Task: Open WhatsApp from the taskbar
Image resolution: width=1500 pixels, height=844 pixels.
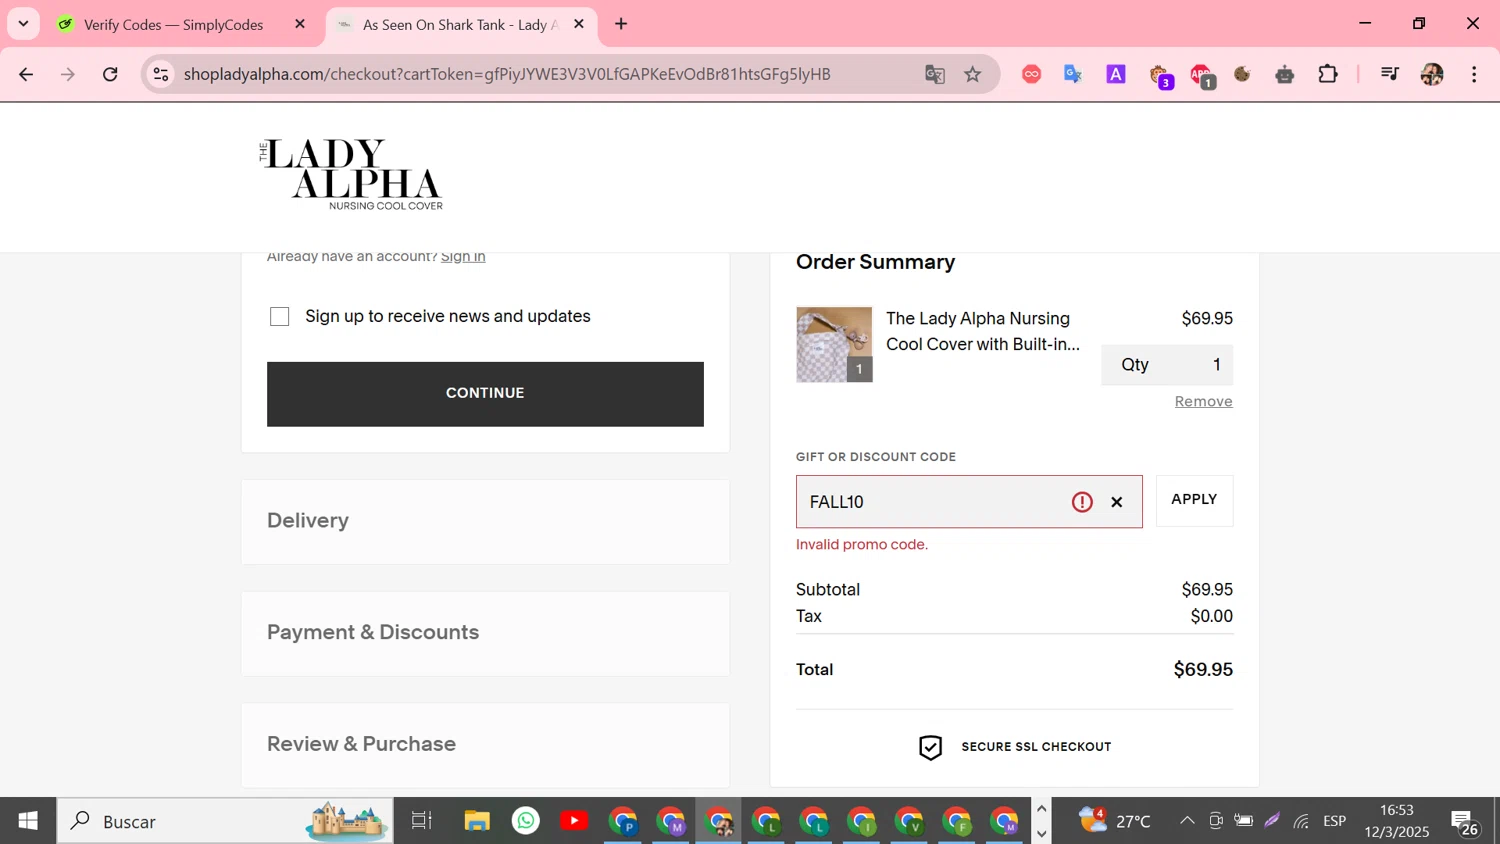Action: click(x=526, y=821)
